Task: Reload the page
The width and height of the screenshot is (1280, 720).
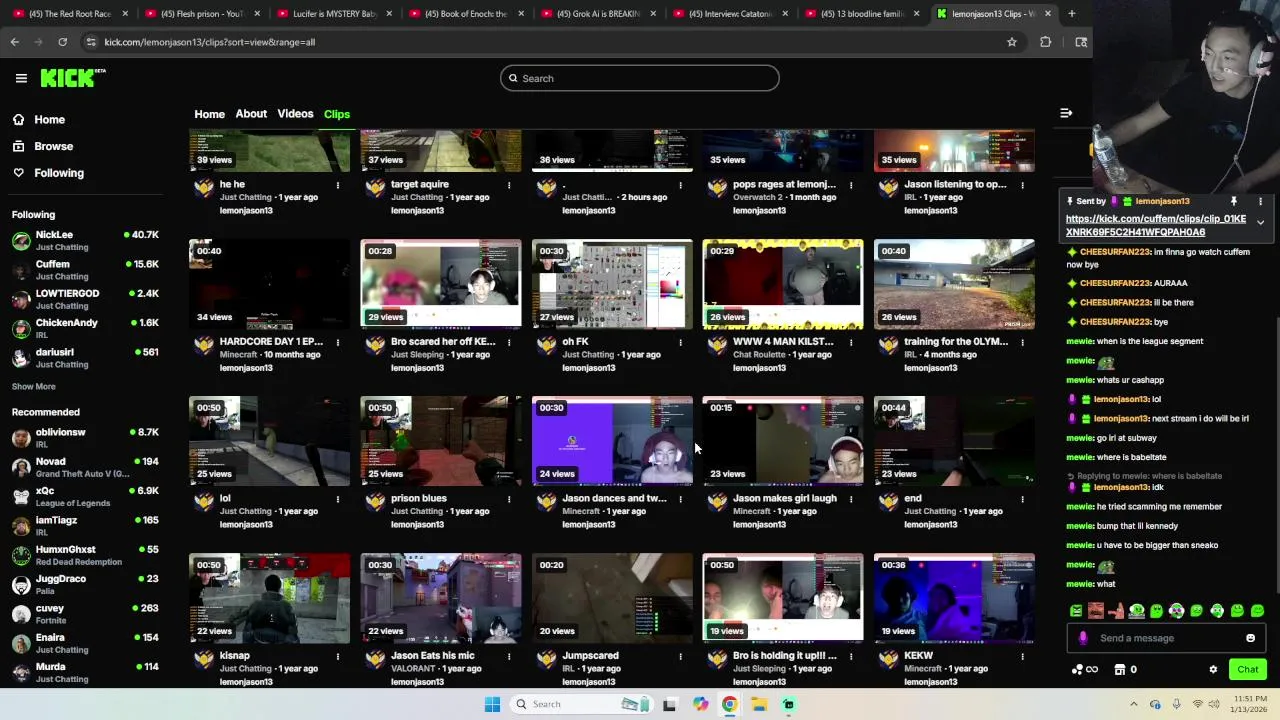Action: (x=62, y=42)
